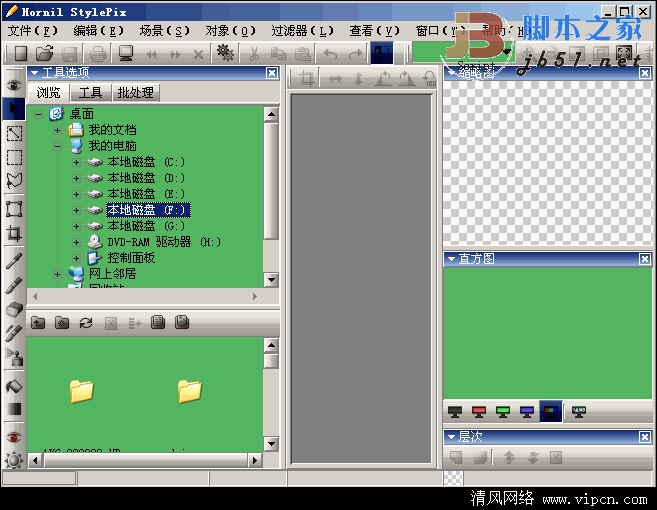The image size is (657, 510).
Task: Expand the 本地磁盘 (C:) tree node
Action: coord(76,162)
